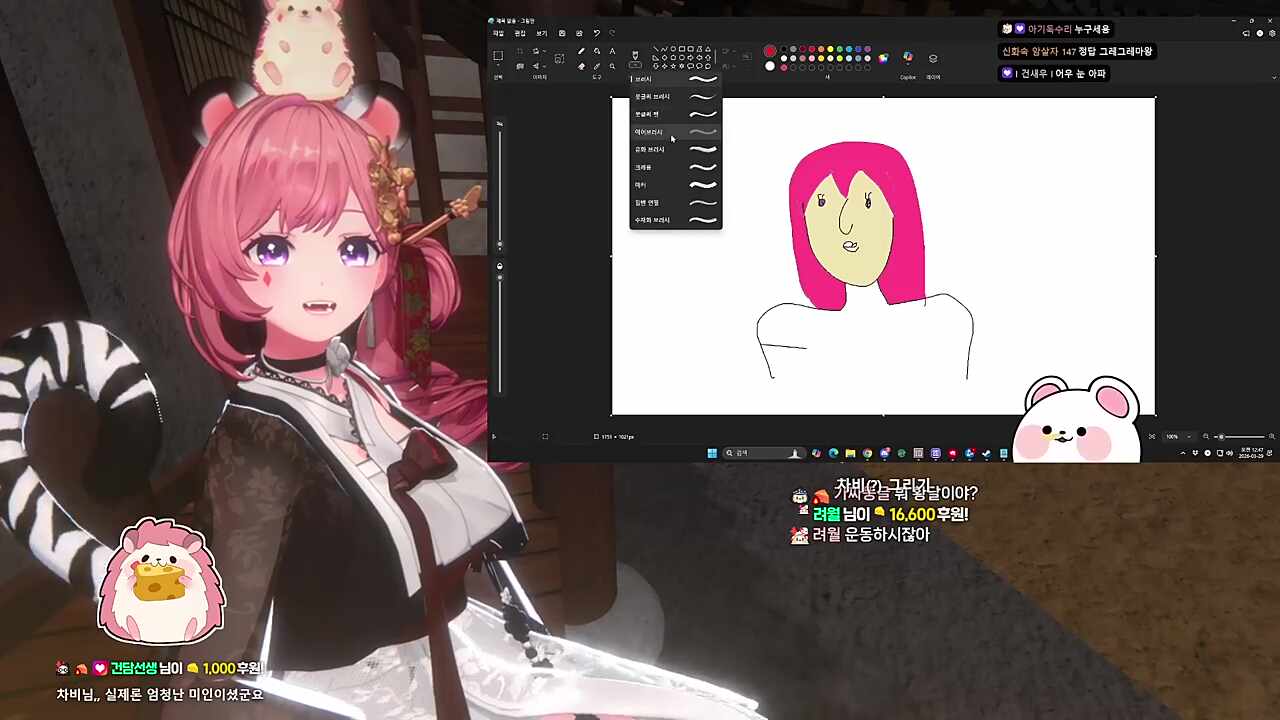The height and width of the screenshot is (720, 1280).
Task: Choose 유화 브러시 in the brush list
Action: 675,149
